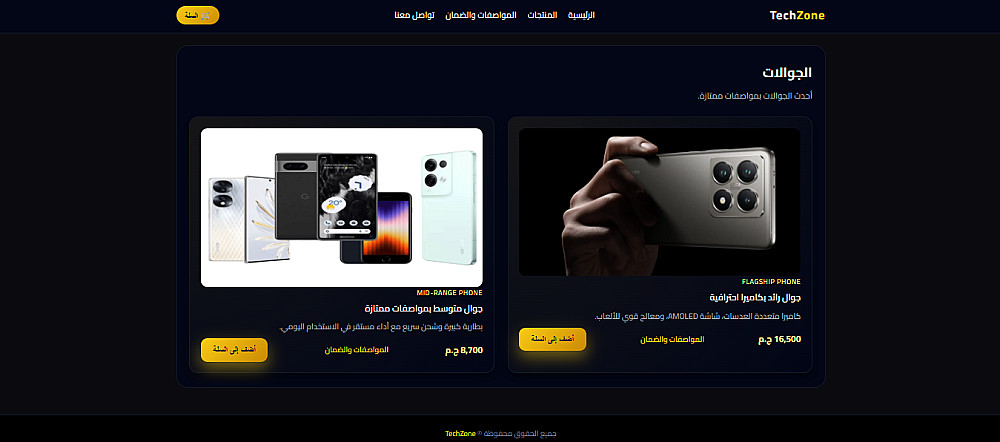Click the 8,700 ج.م price
The height and width of the screenshot is (442, 1000).
(464, 350)
